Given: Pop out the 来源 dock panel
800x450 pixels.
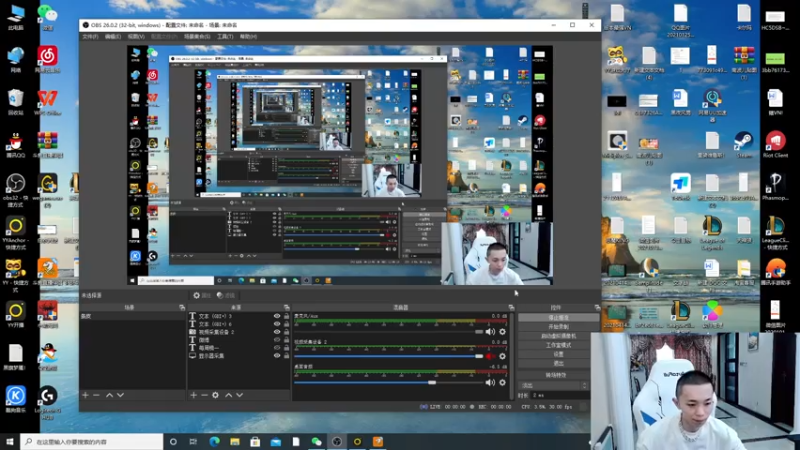Looking at the screenshot, I should click(x=286, y=308).
